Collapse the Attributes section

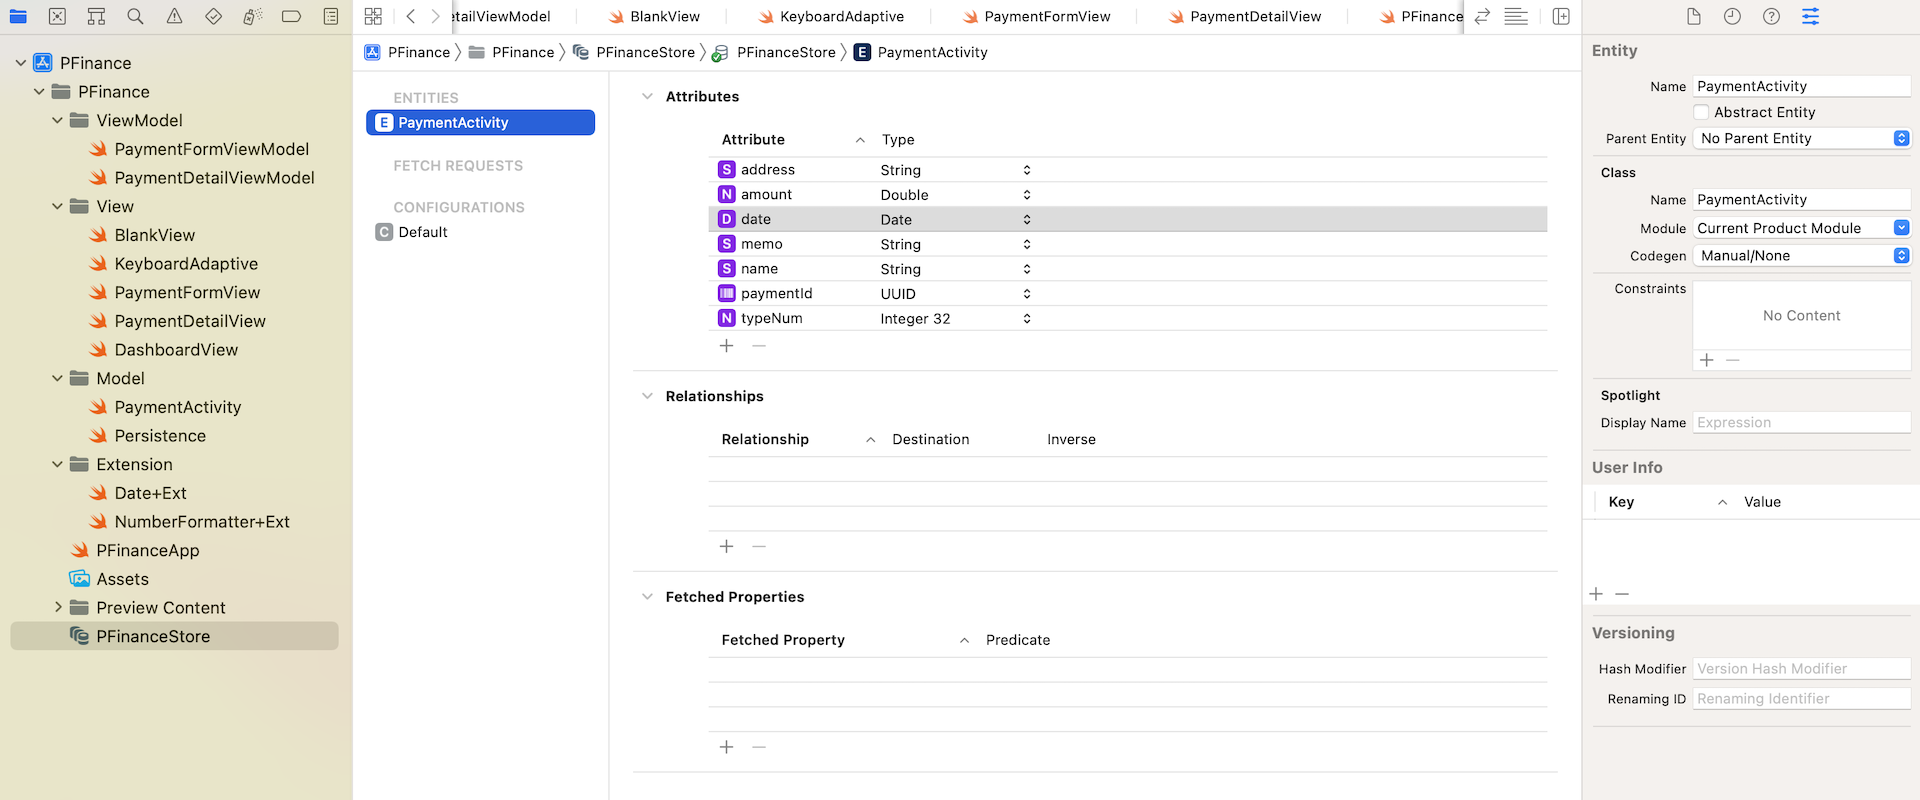tap(647, 96)
